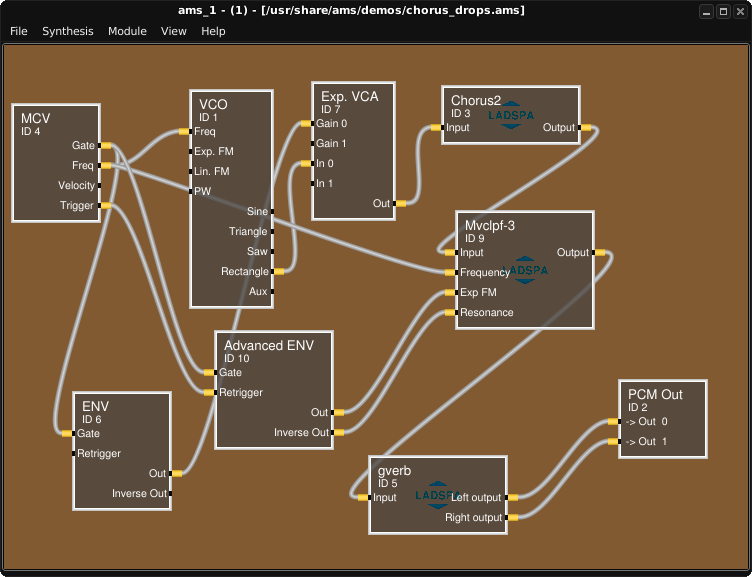Select the Mvclpf-3 module title
Screen dimensions: 752x577
[x=490, y=225]
